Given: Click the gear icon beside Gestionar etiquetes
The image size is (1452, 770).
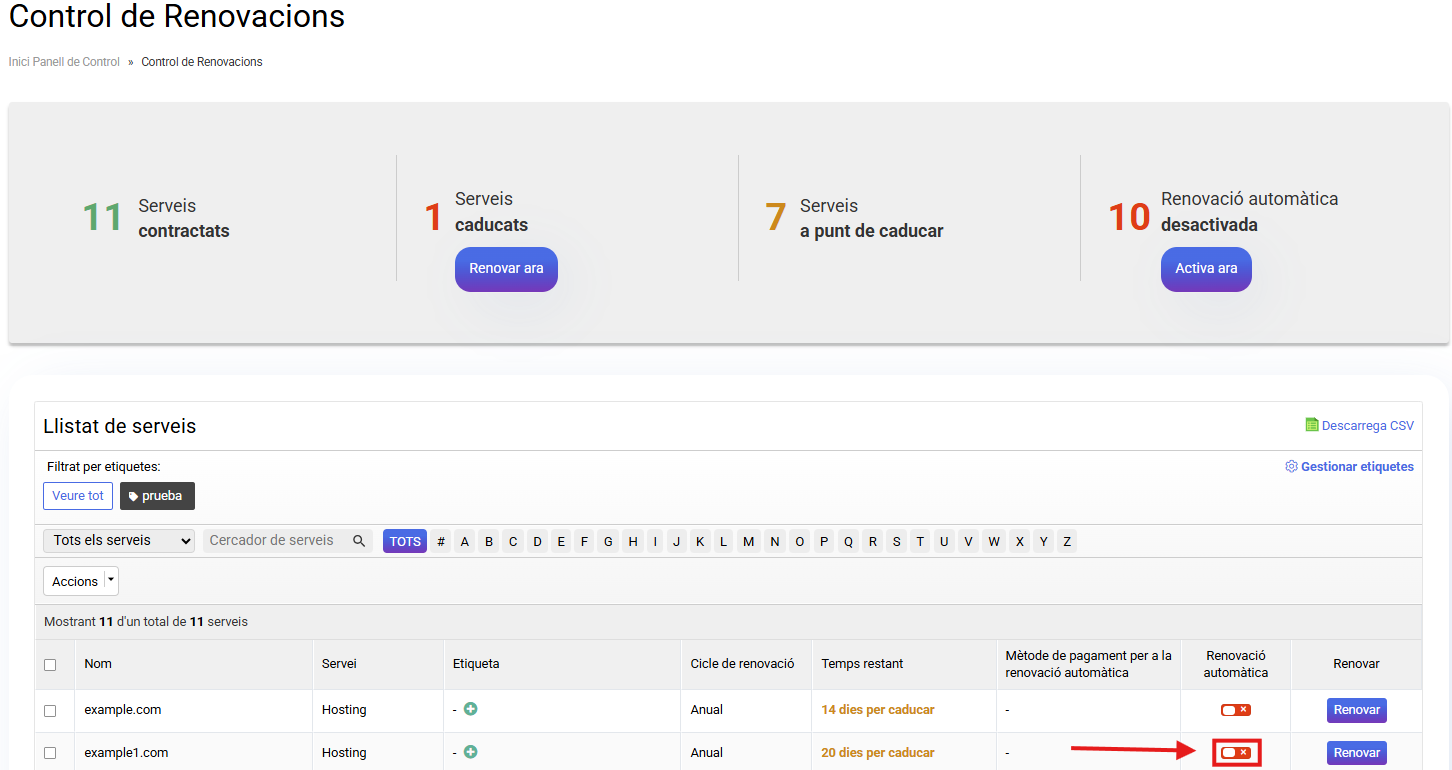Looking at the screenshot, I should tap(1291, 467).
